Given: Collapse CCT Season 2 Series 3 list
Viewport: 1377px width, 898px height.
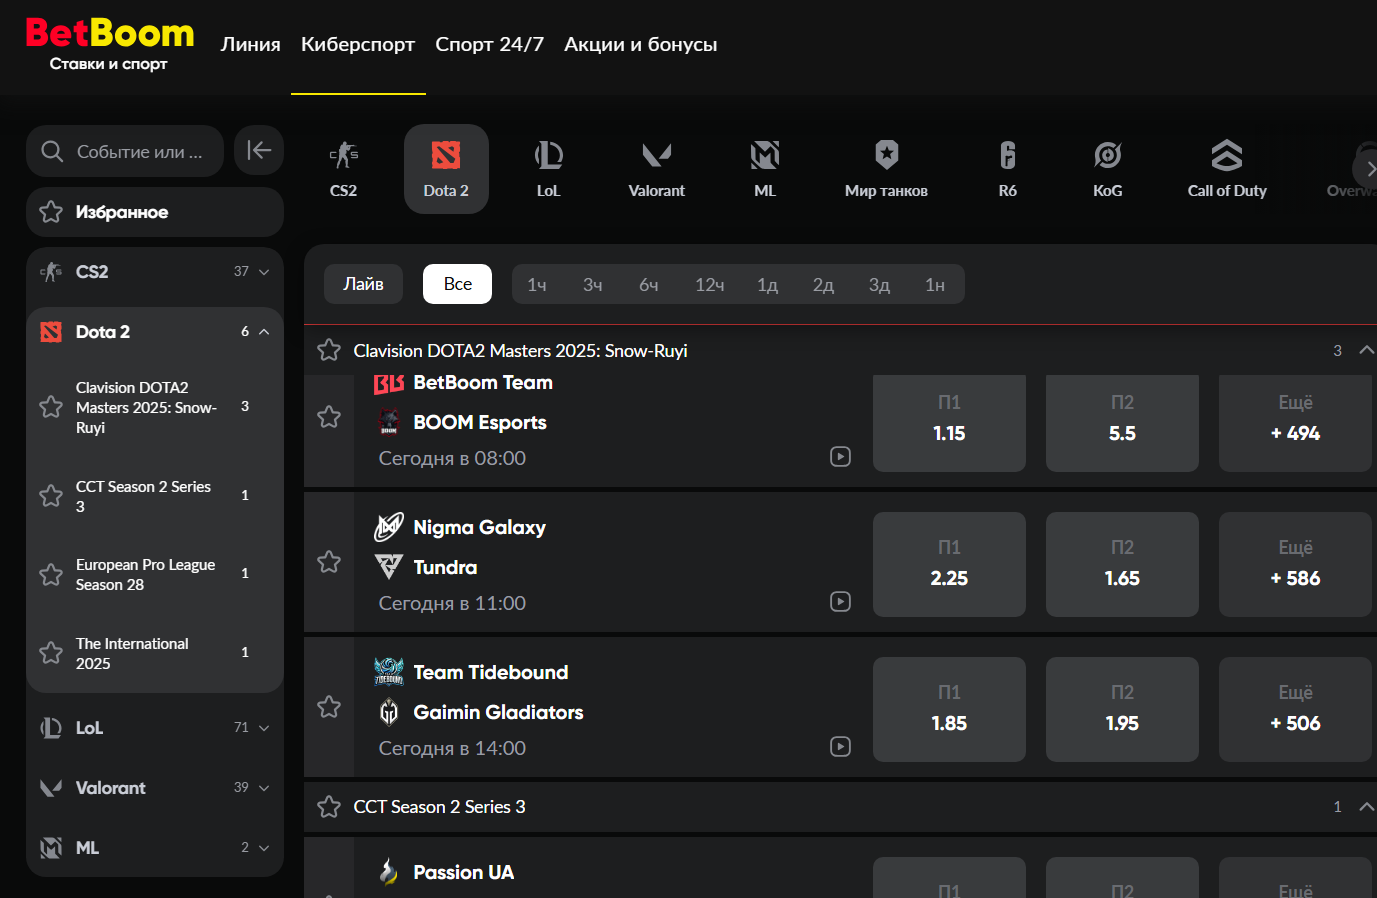Looking at the screenshot, I should 1366,806.
